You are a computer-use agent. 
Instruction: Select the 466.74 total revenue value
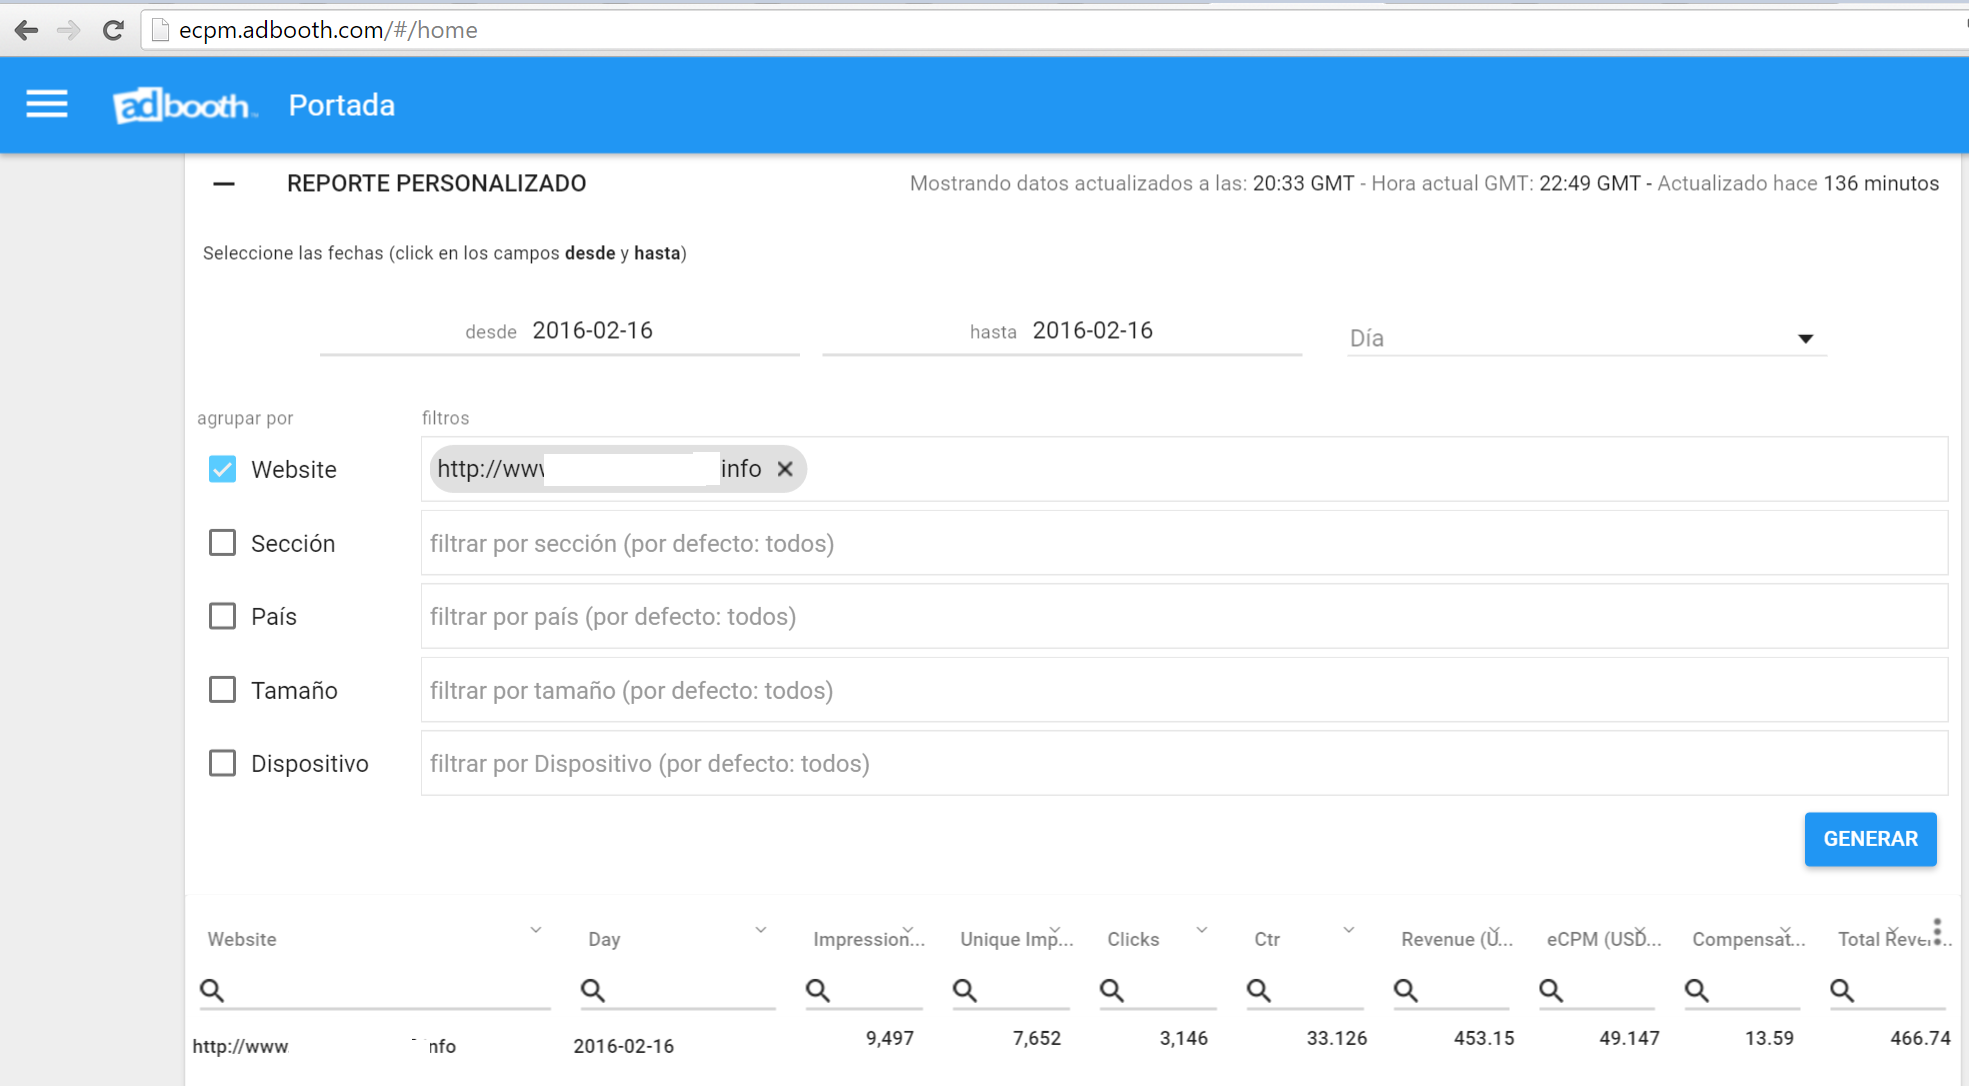point(1920,1038)
